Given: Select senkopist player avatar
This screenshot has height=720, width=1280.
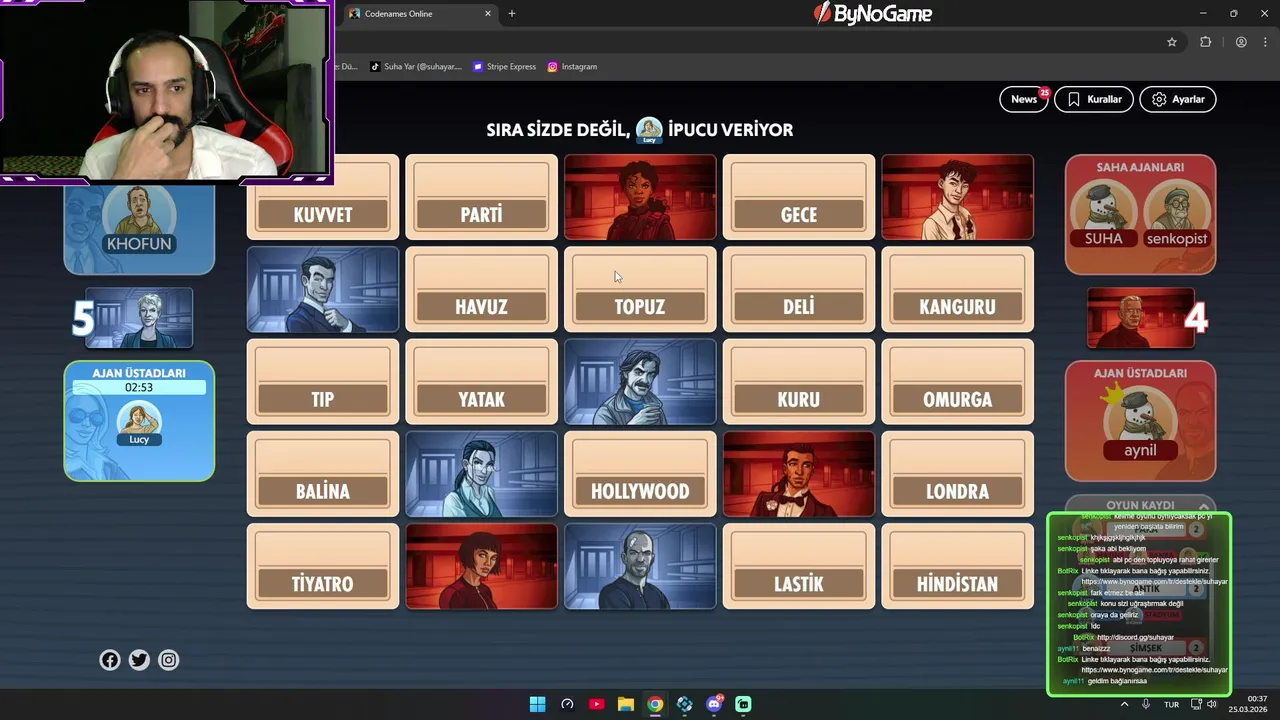Looking at the screenshot, I should coord(1177,210).
